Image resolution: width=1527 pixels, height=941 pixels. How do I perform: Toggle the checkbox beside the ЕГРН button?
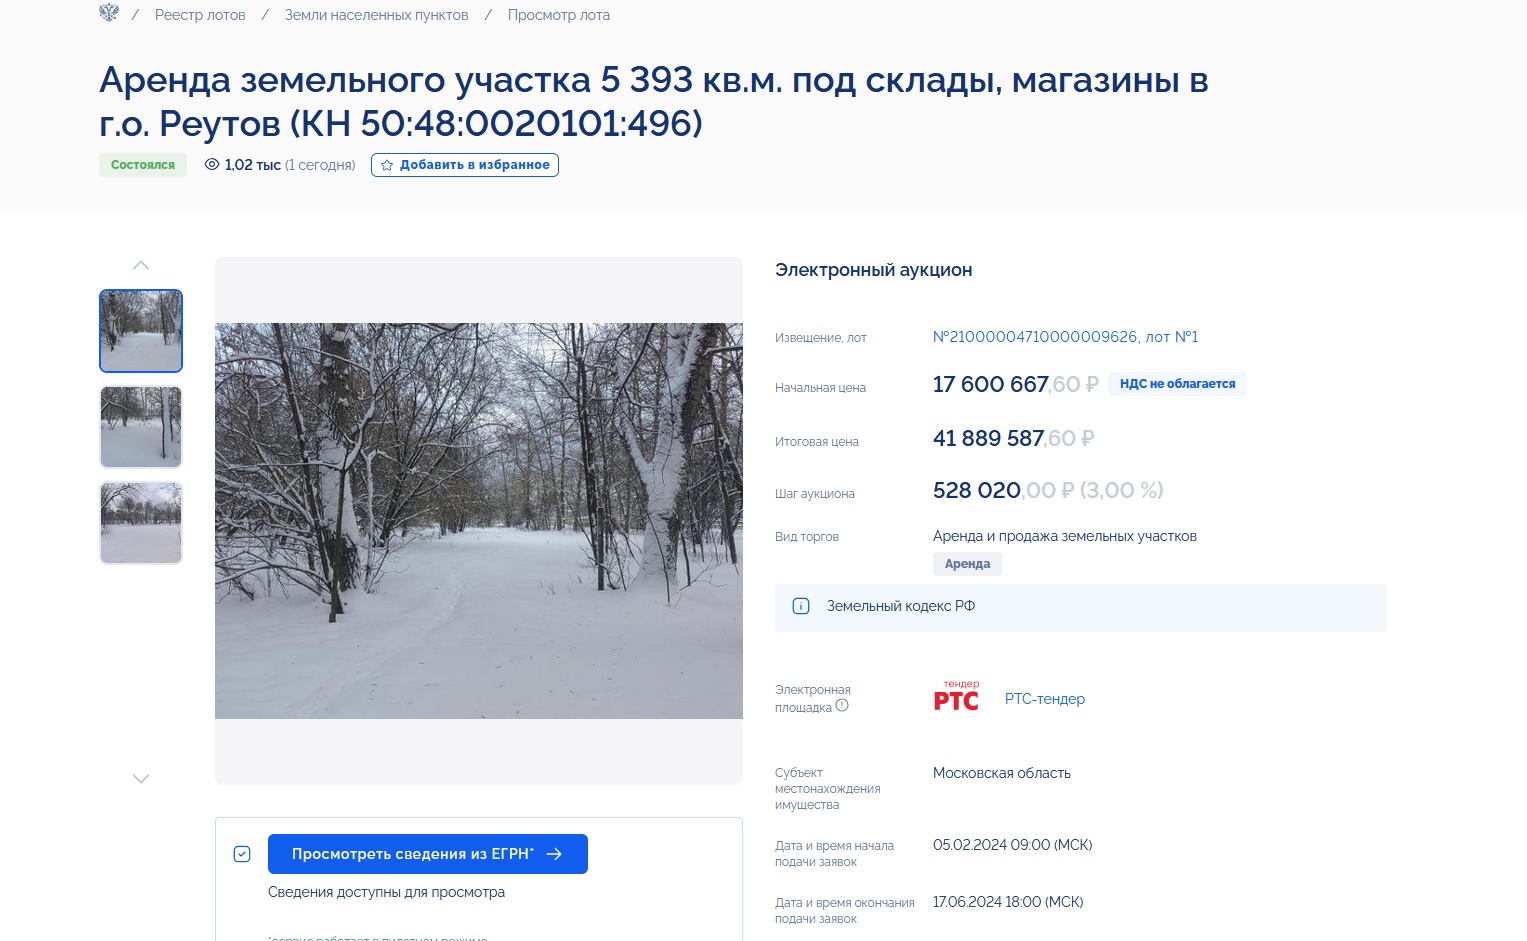click(x=242, y=854)
